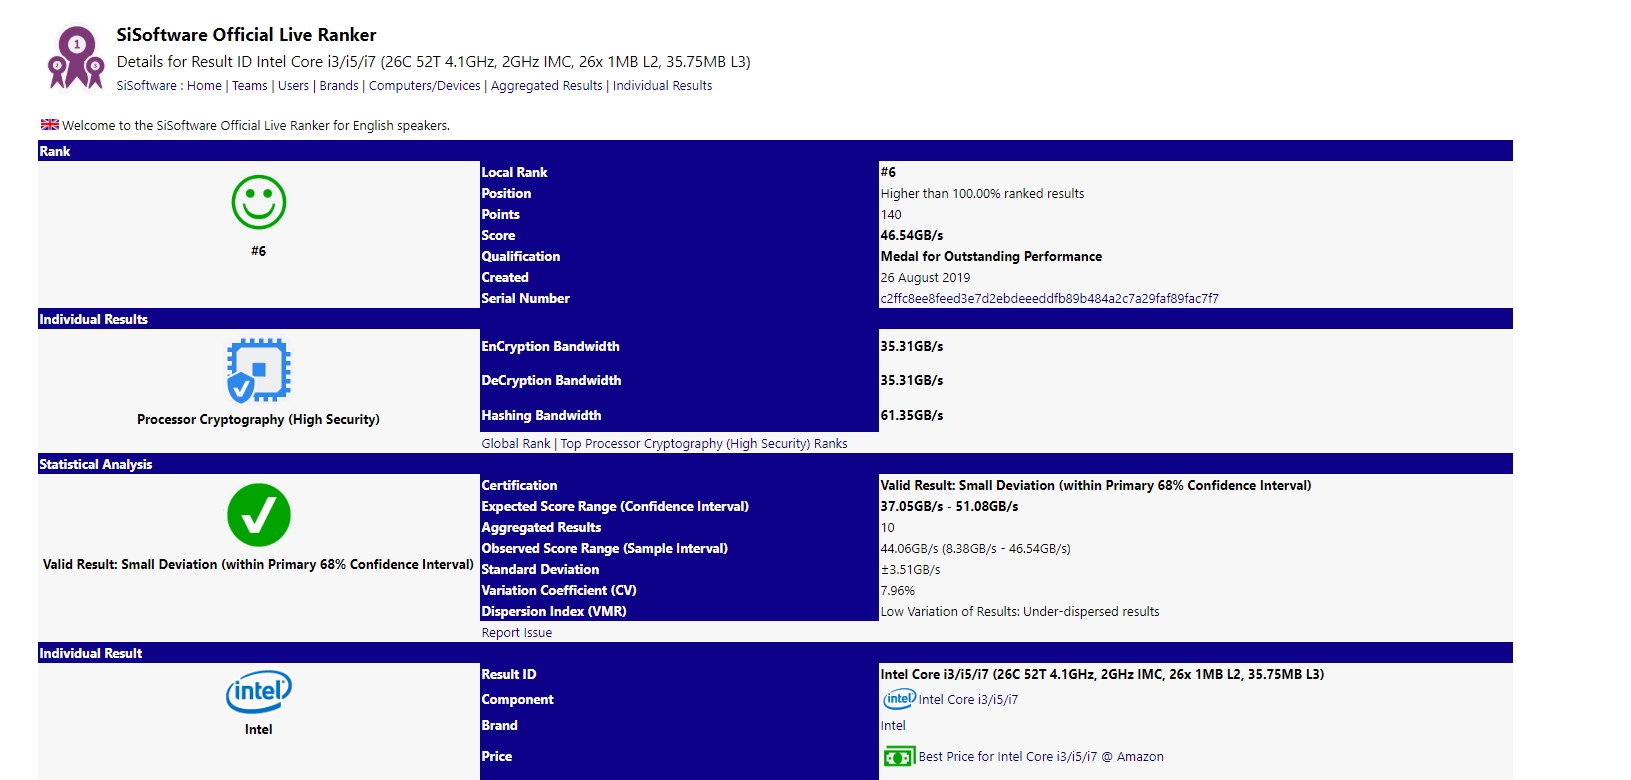
Task: Open the SiSoftware link in navigation
Action: 147,86
